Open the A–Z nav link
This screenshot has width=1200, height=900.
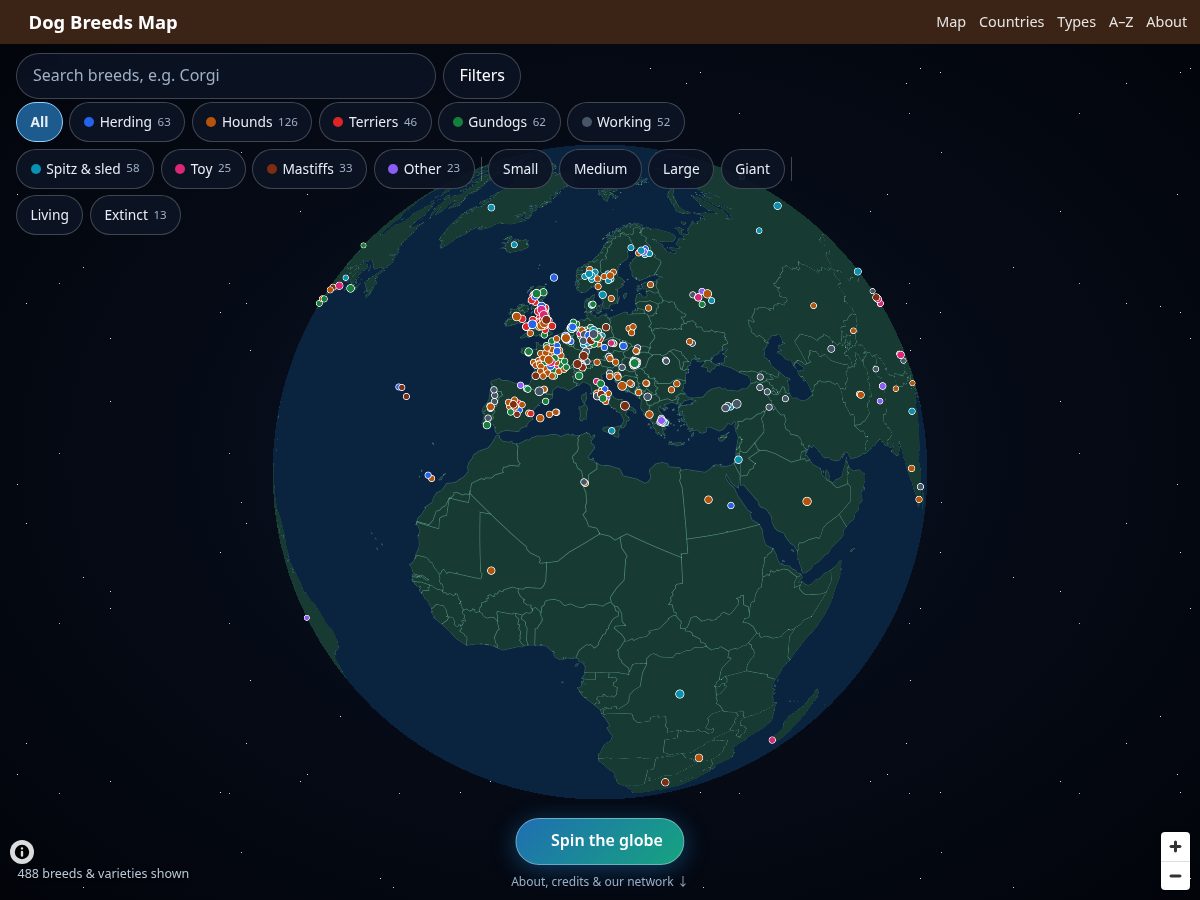[1121, 22]
